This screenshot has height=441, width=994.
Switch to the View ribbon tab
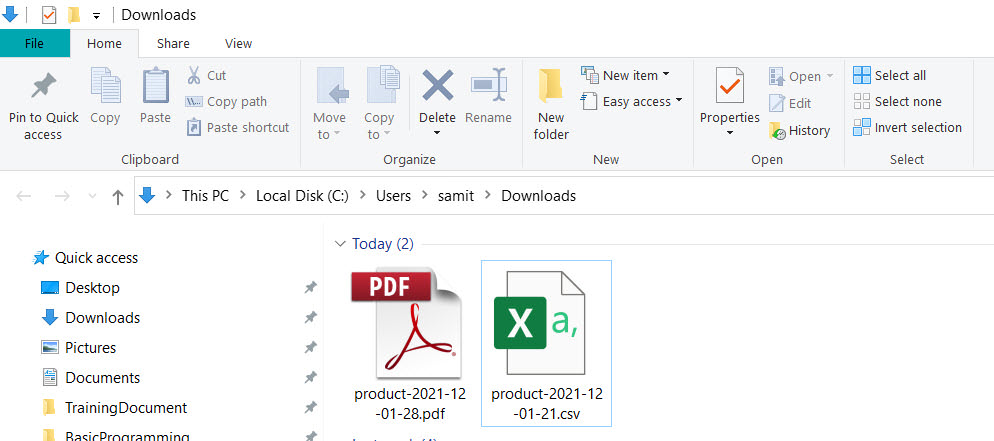click(x=238, y=44)
